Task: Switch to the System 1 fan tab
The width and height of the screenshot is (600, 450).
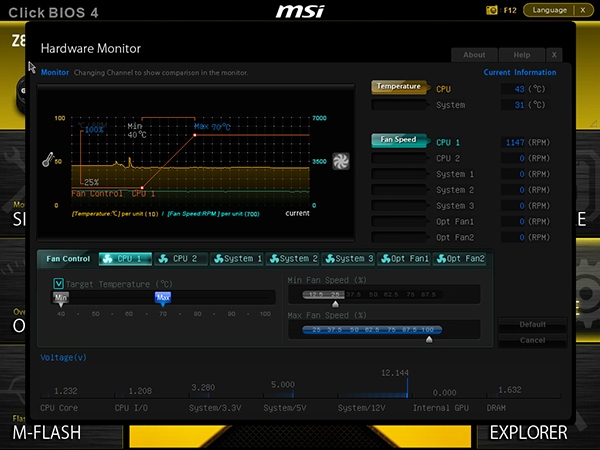Action: (236, 259)
